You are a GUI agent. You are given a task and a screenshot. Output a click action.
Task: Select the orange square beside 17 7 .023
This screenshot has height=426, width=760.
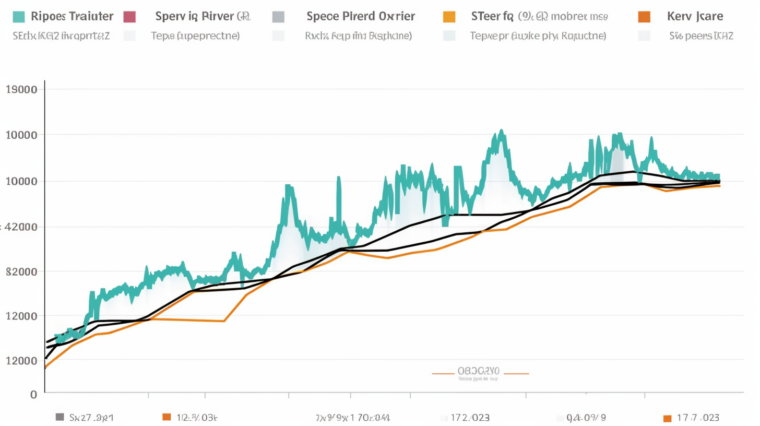668,417
